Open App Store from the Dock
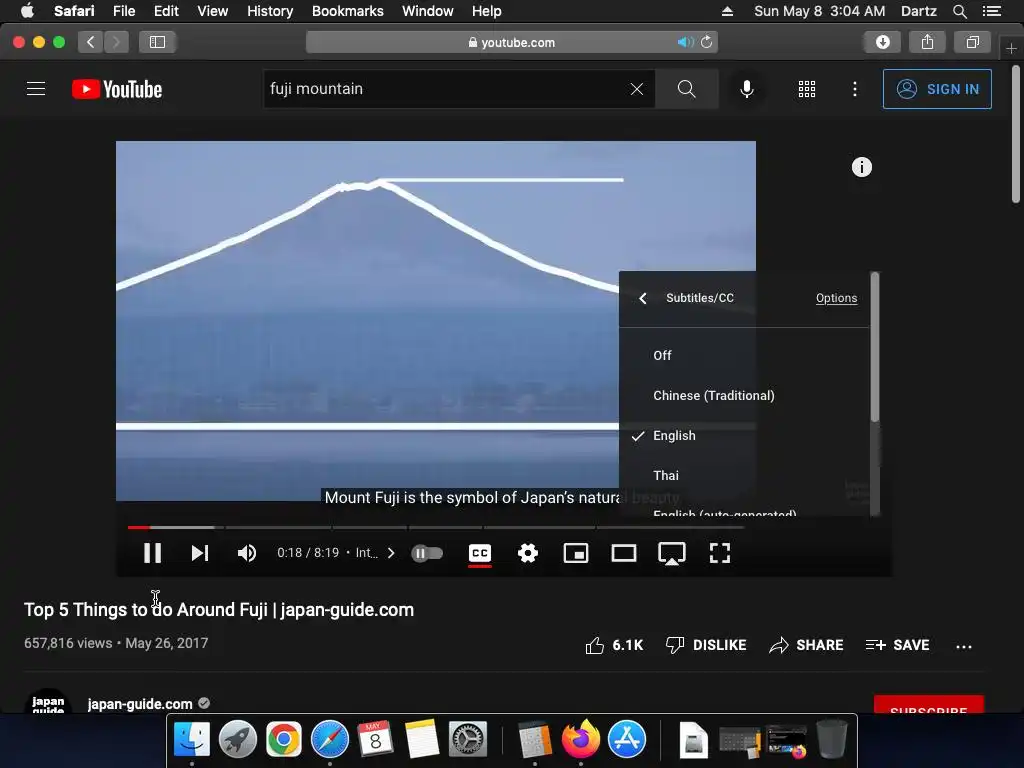Image resolution: width=1024 pixels, height=768 pixels. pyautogui.click(x=627, y=739)
